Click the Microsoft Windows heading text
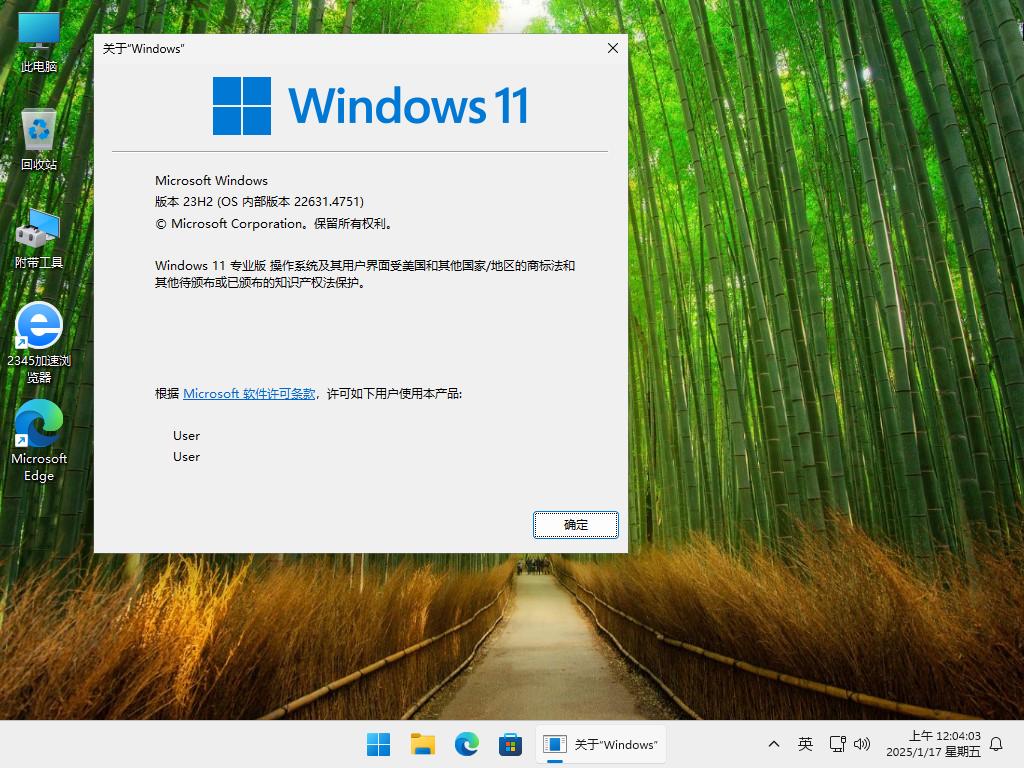 [x=211, y=181]
